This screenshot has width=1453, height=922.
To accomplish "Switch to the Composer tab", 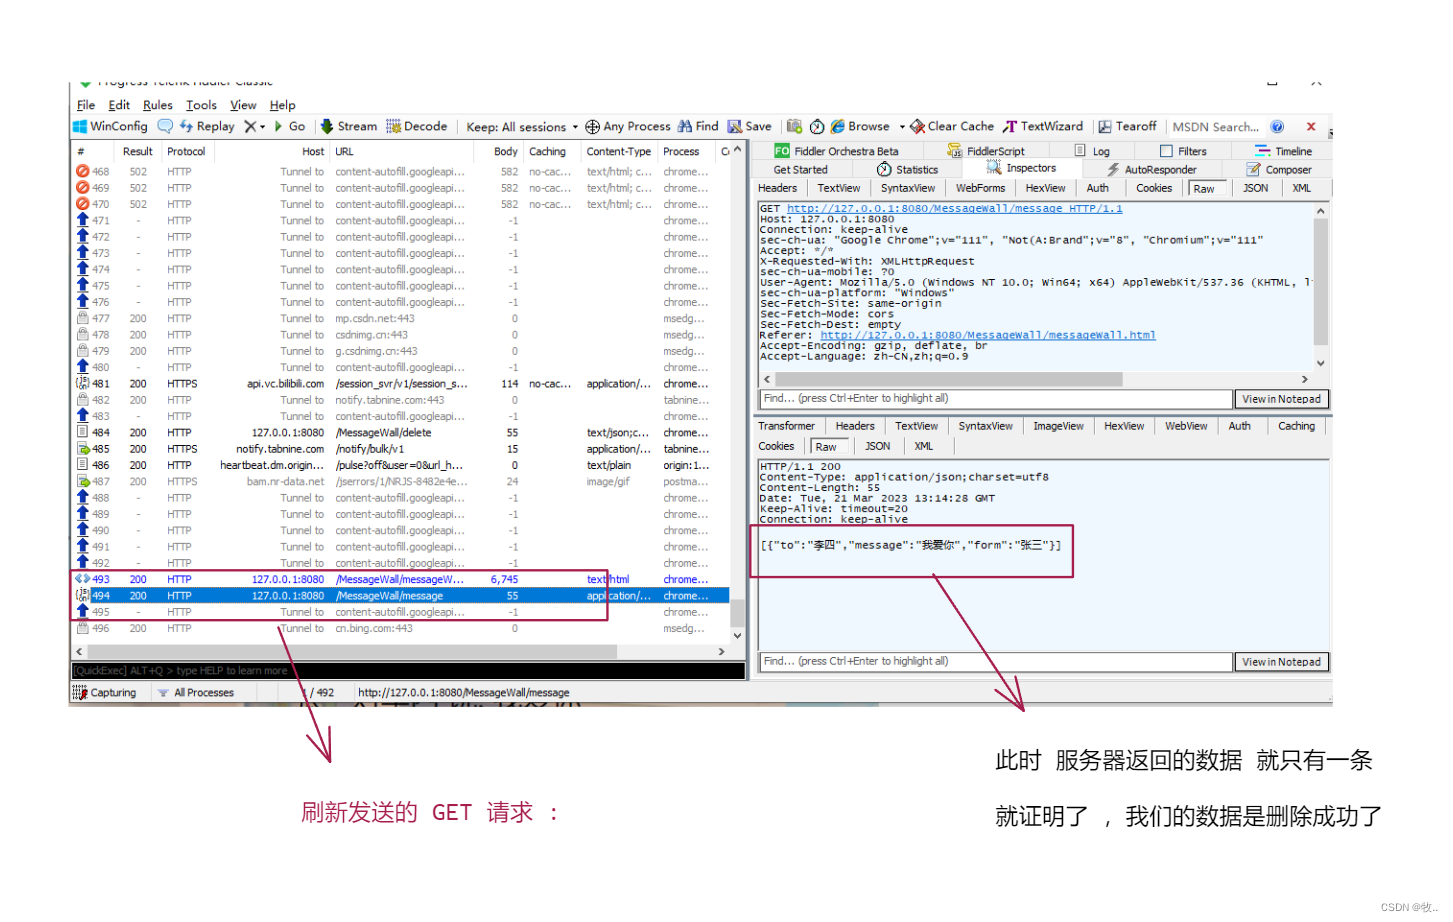I will [1279, 170].
